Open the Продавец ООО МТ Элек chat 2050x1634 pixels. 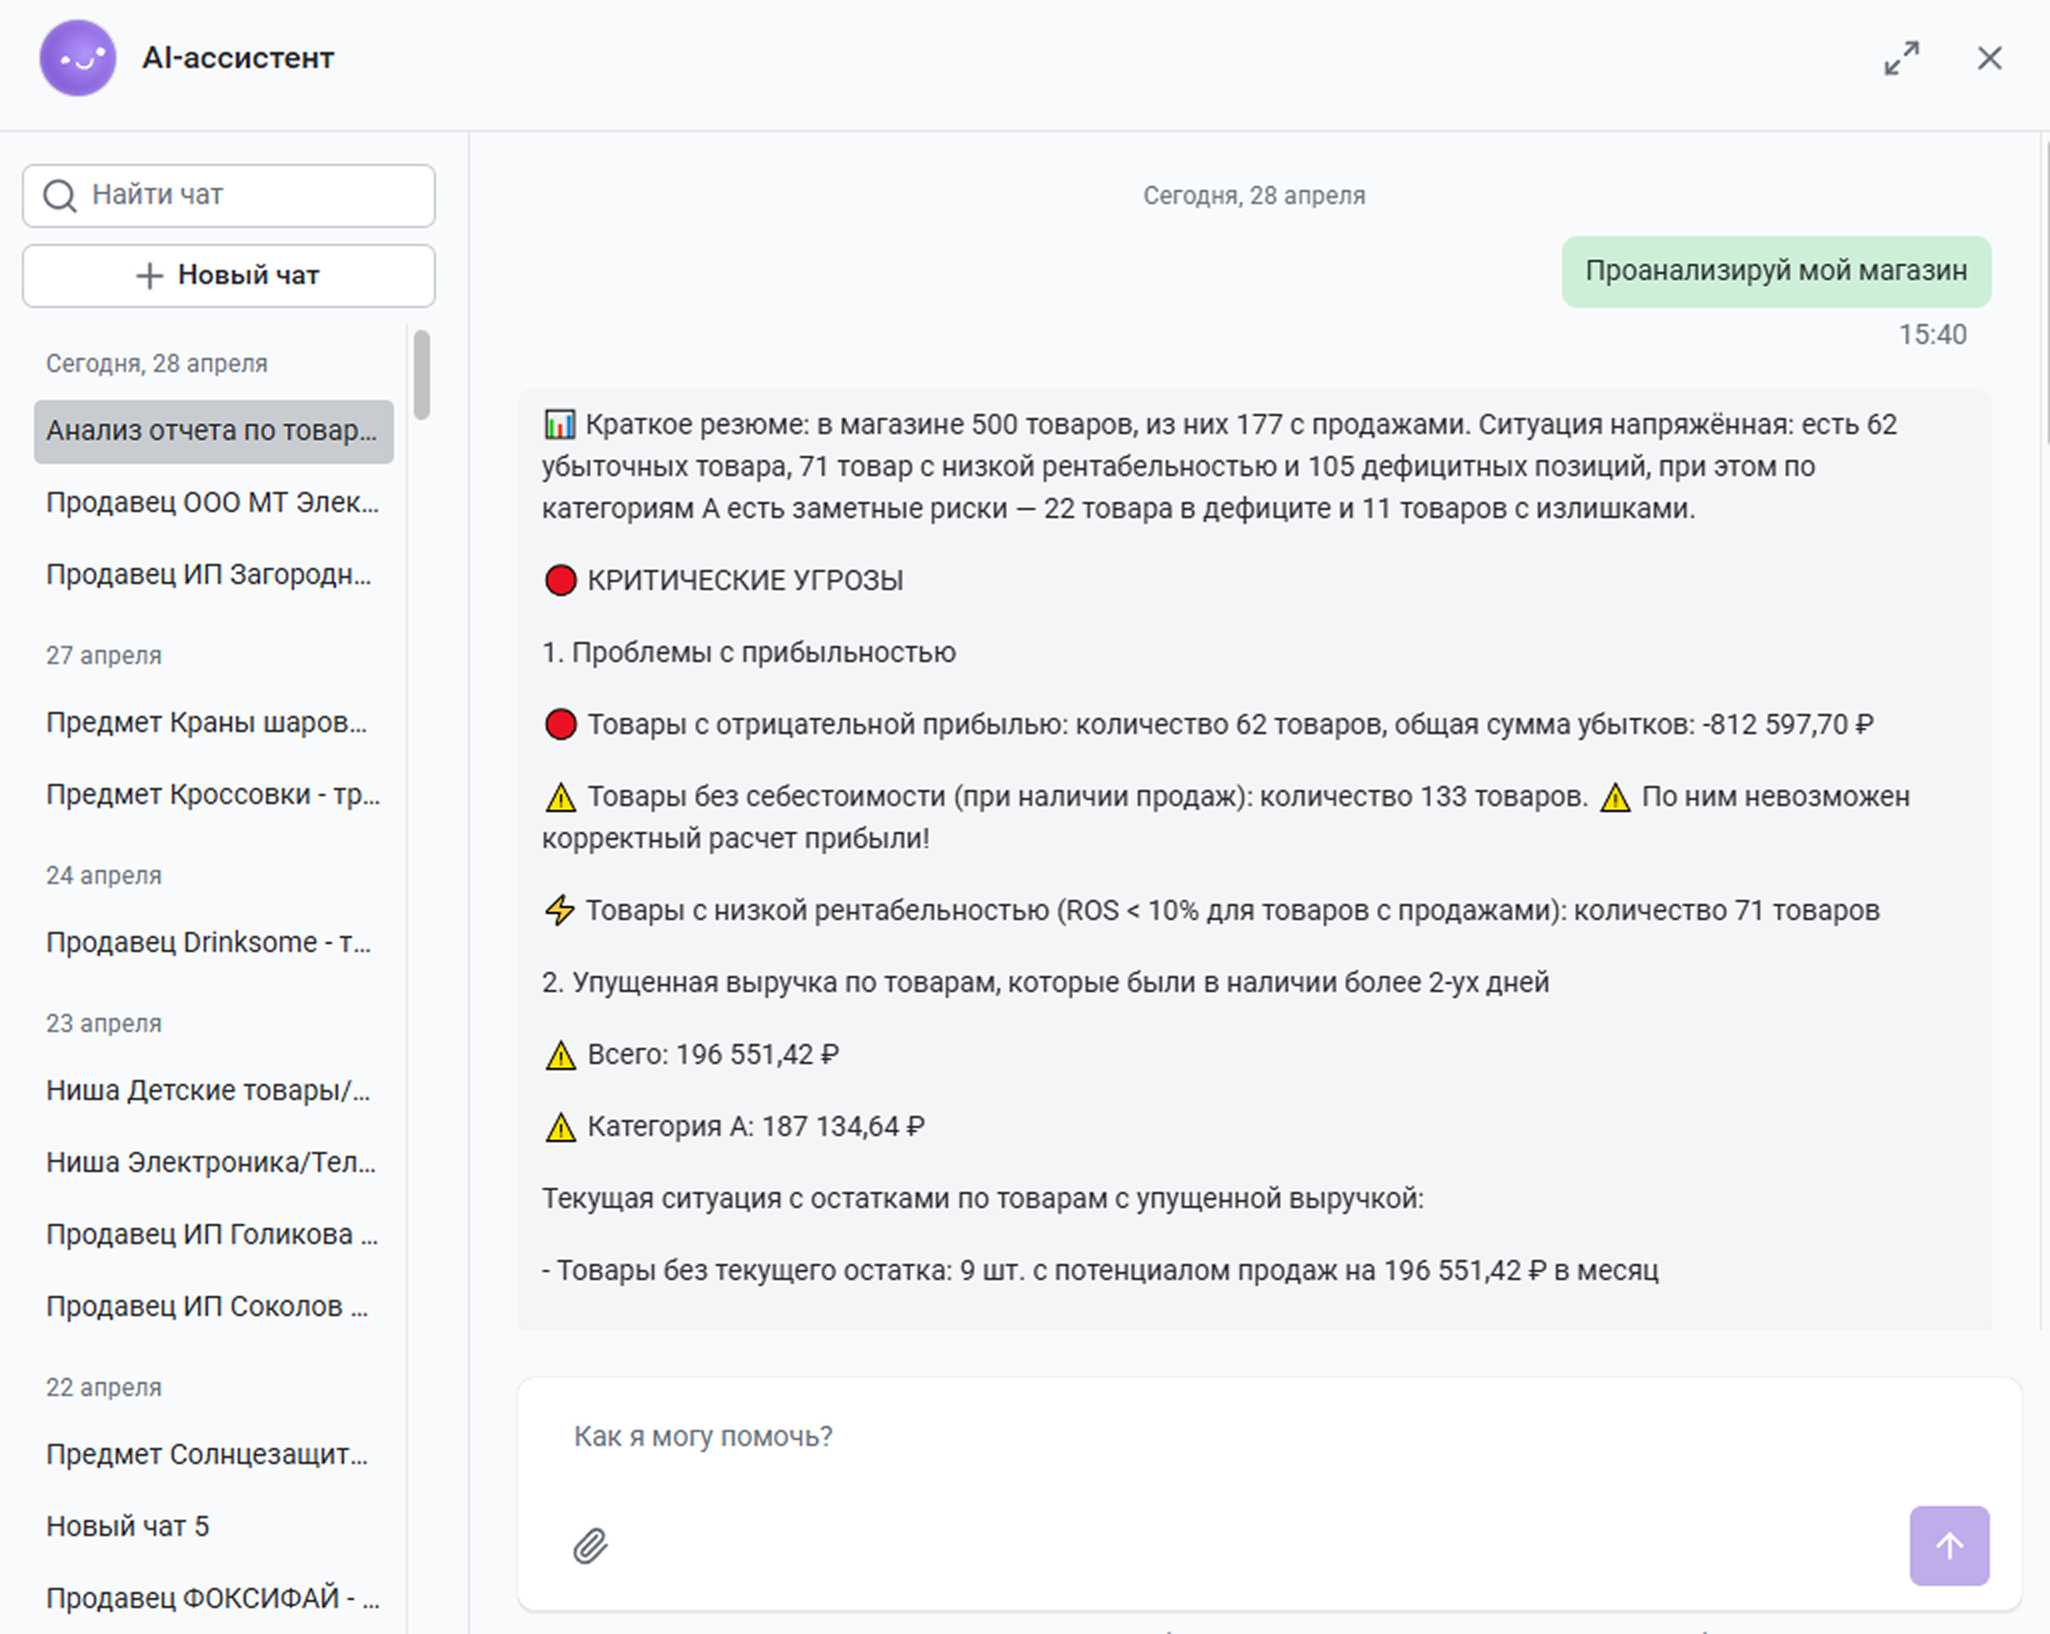[x=212, y=503]
